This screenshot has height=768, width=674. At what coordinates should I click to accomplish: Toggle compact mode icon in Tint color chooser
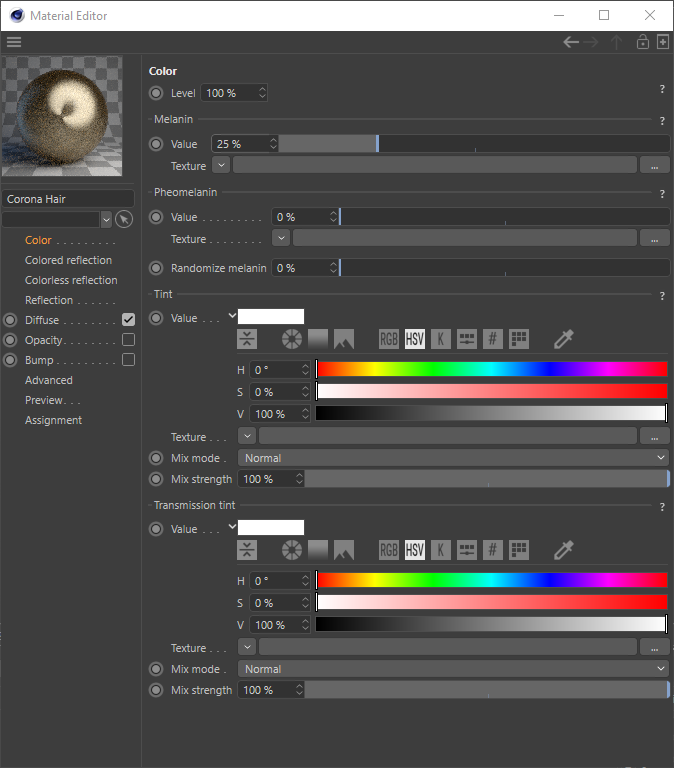pos(247,339)
